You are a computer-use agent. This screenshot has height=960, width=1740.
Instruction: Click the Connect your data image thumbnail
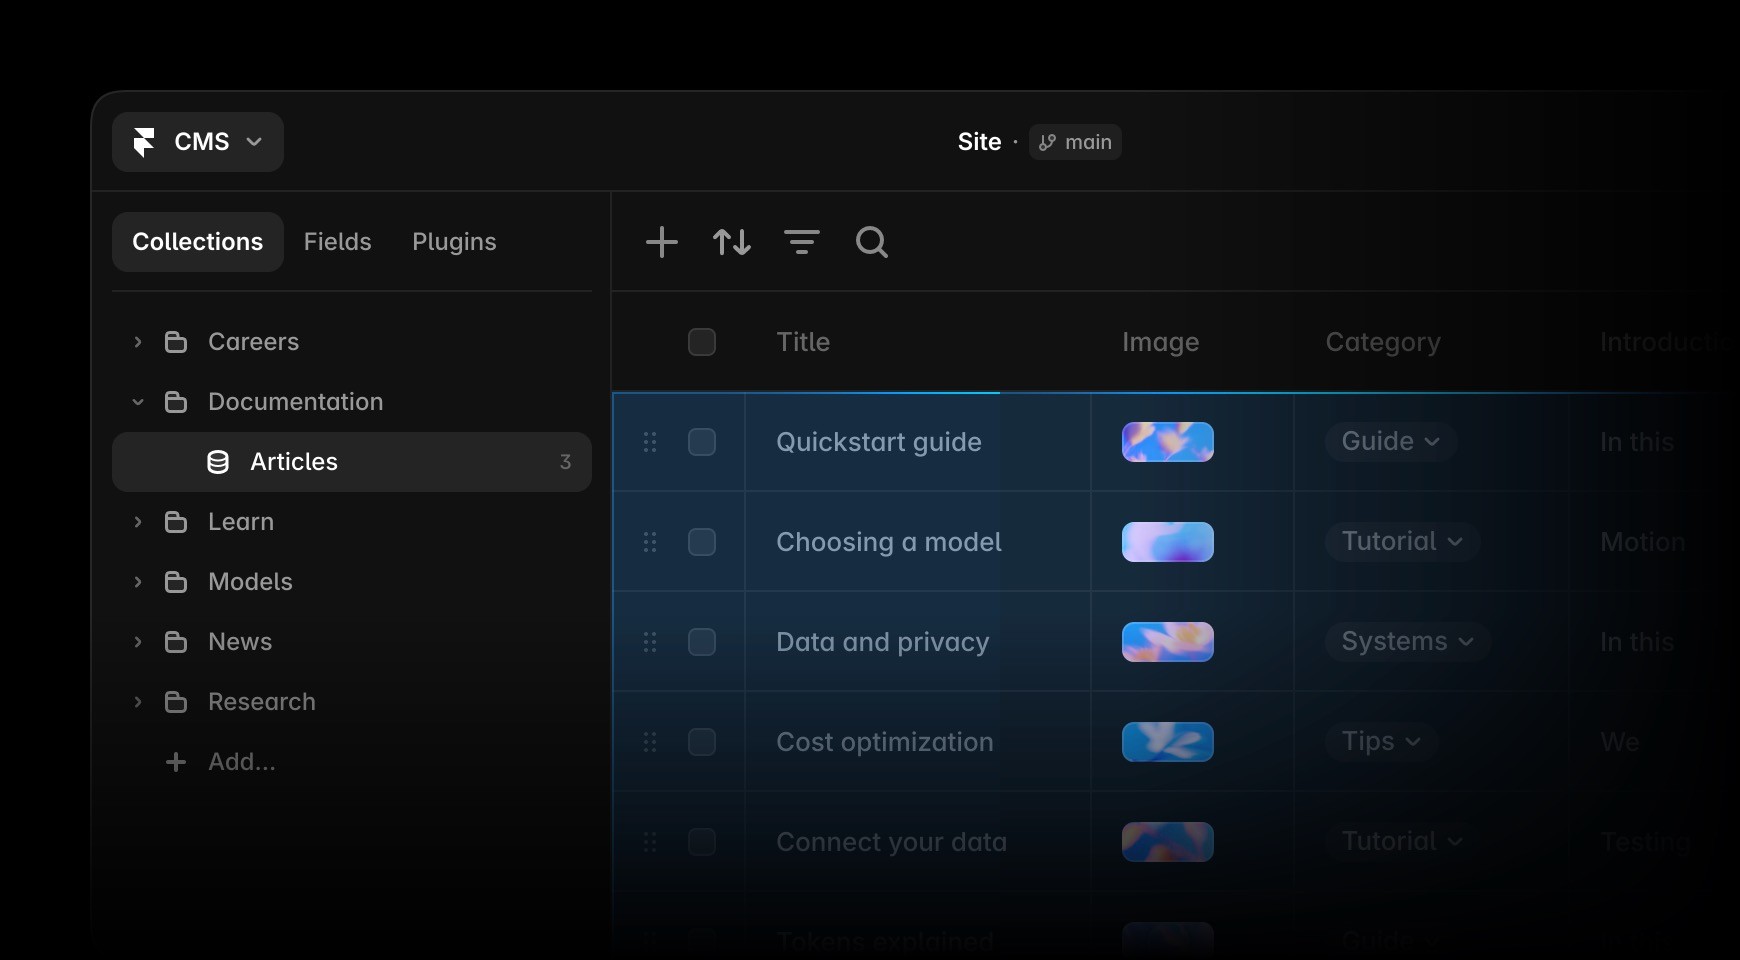(x=1168, y=842)
